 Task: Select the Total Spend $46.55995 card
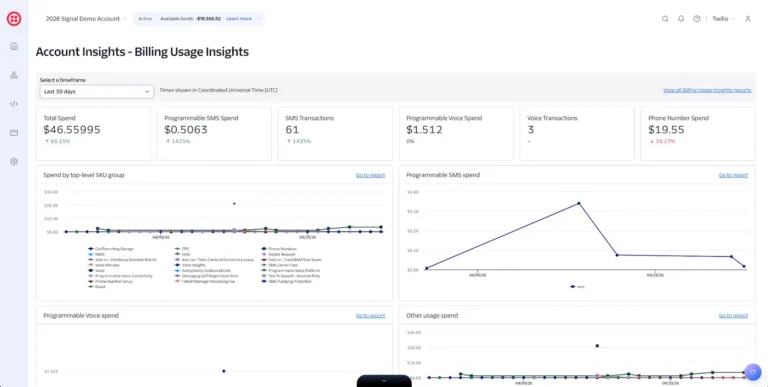[93, 134]
